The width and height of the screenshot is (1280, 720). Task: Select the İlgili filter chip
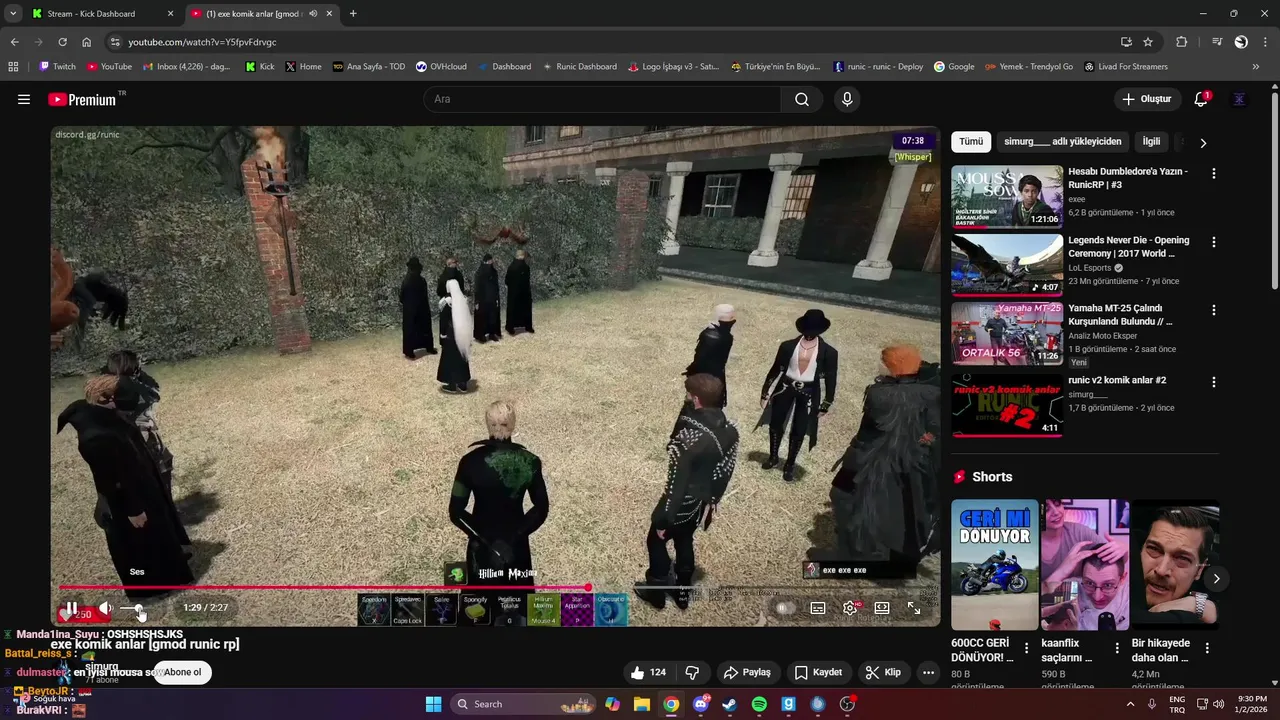click(x=1151, y=142)
